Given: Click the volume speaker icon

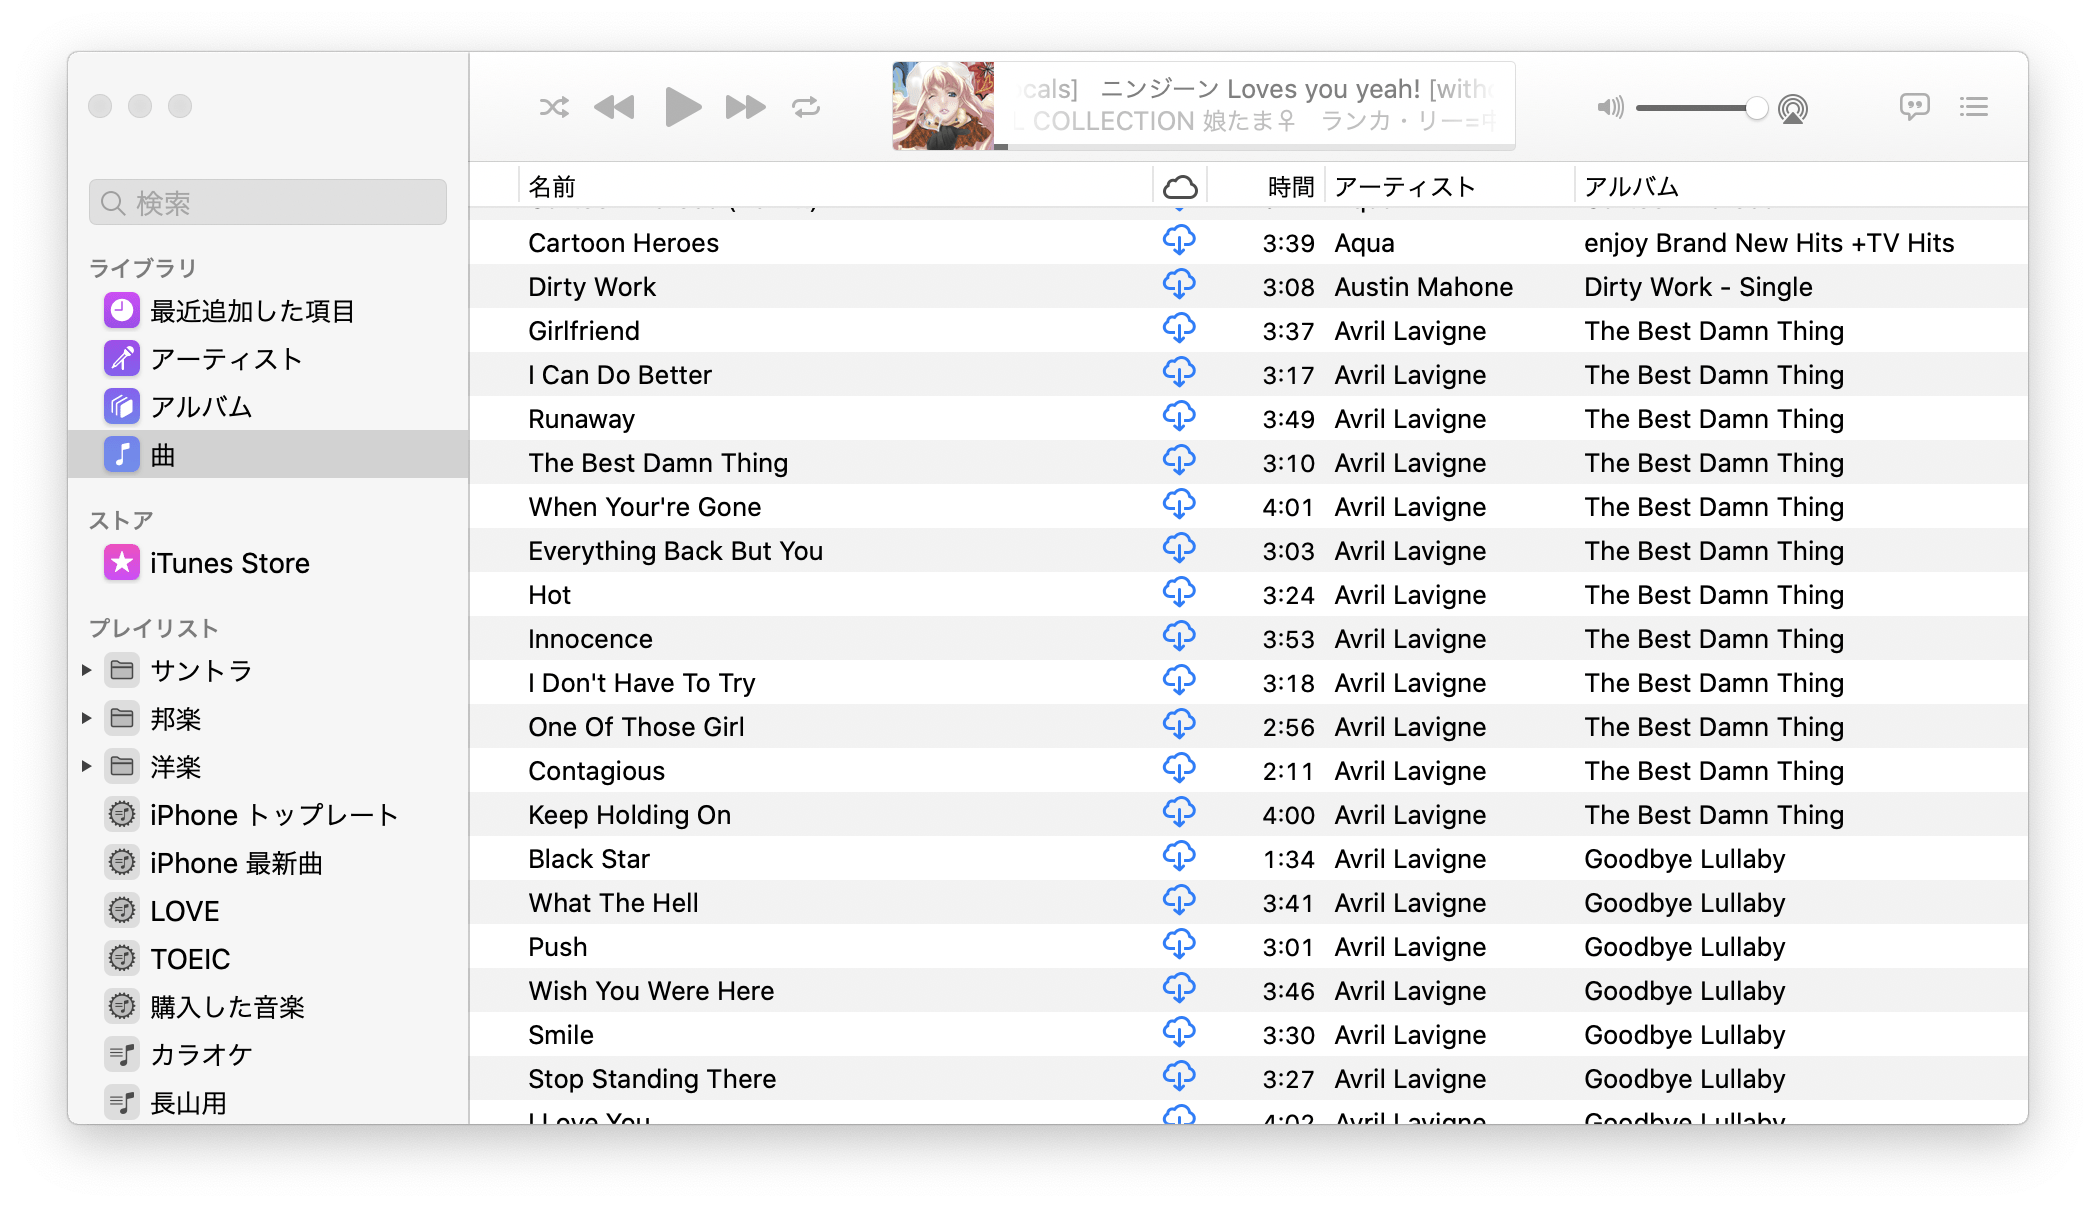Looking at the screenshot, I should tap(1610, 107).
